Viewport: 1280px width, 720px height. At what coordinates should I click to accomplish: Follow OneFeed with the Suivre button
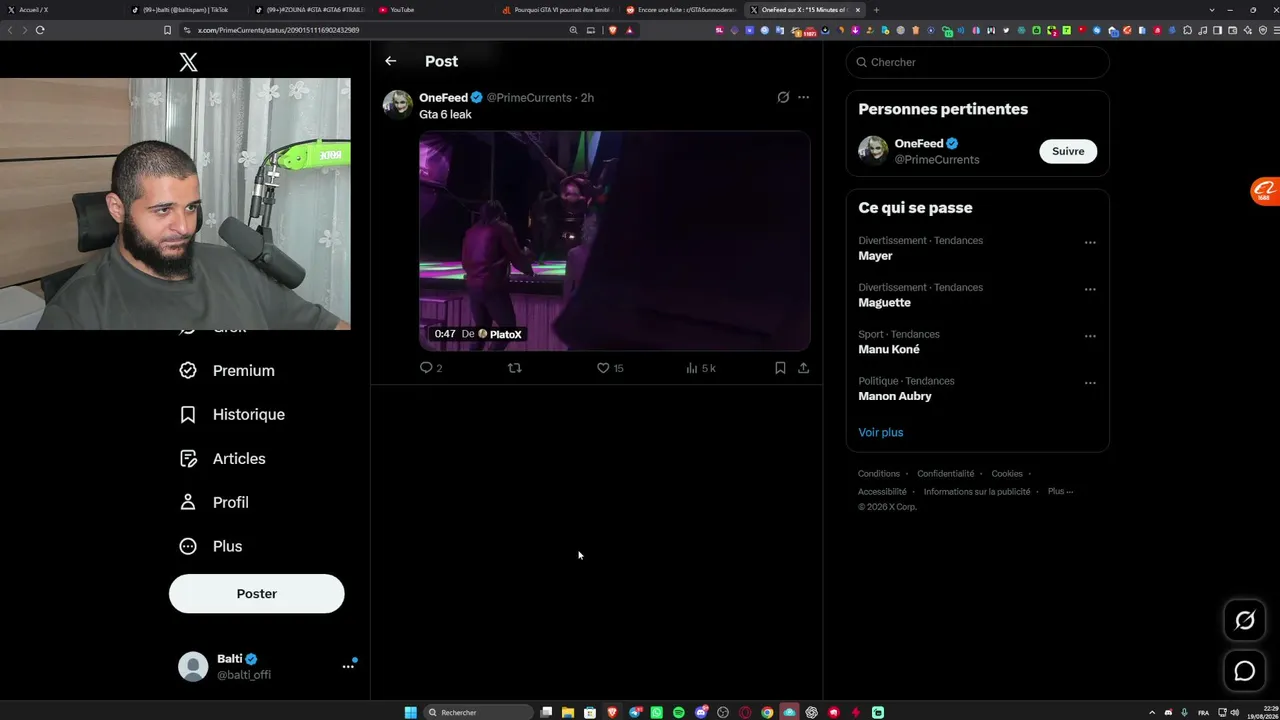click(x=1068, y=151)
